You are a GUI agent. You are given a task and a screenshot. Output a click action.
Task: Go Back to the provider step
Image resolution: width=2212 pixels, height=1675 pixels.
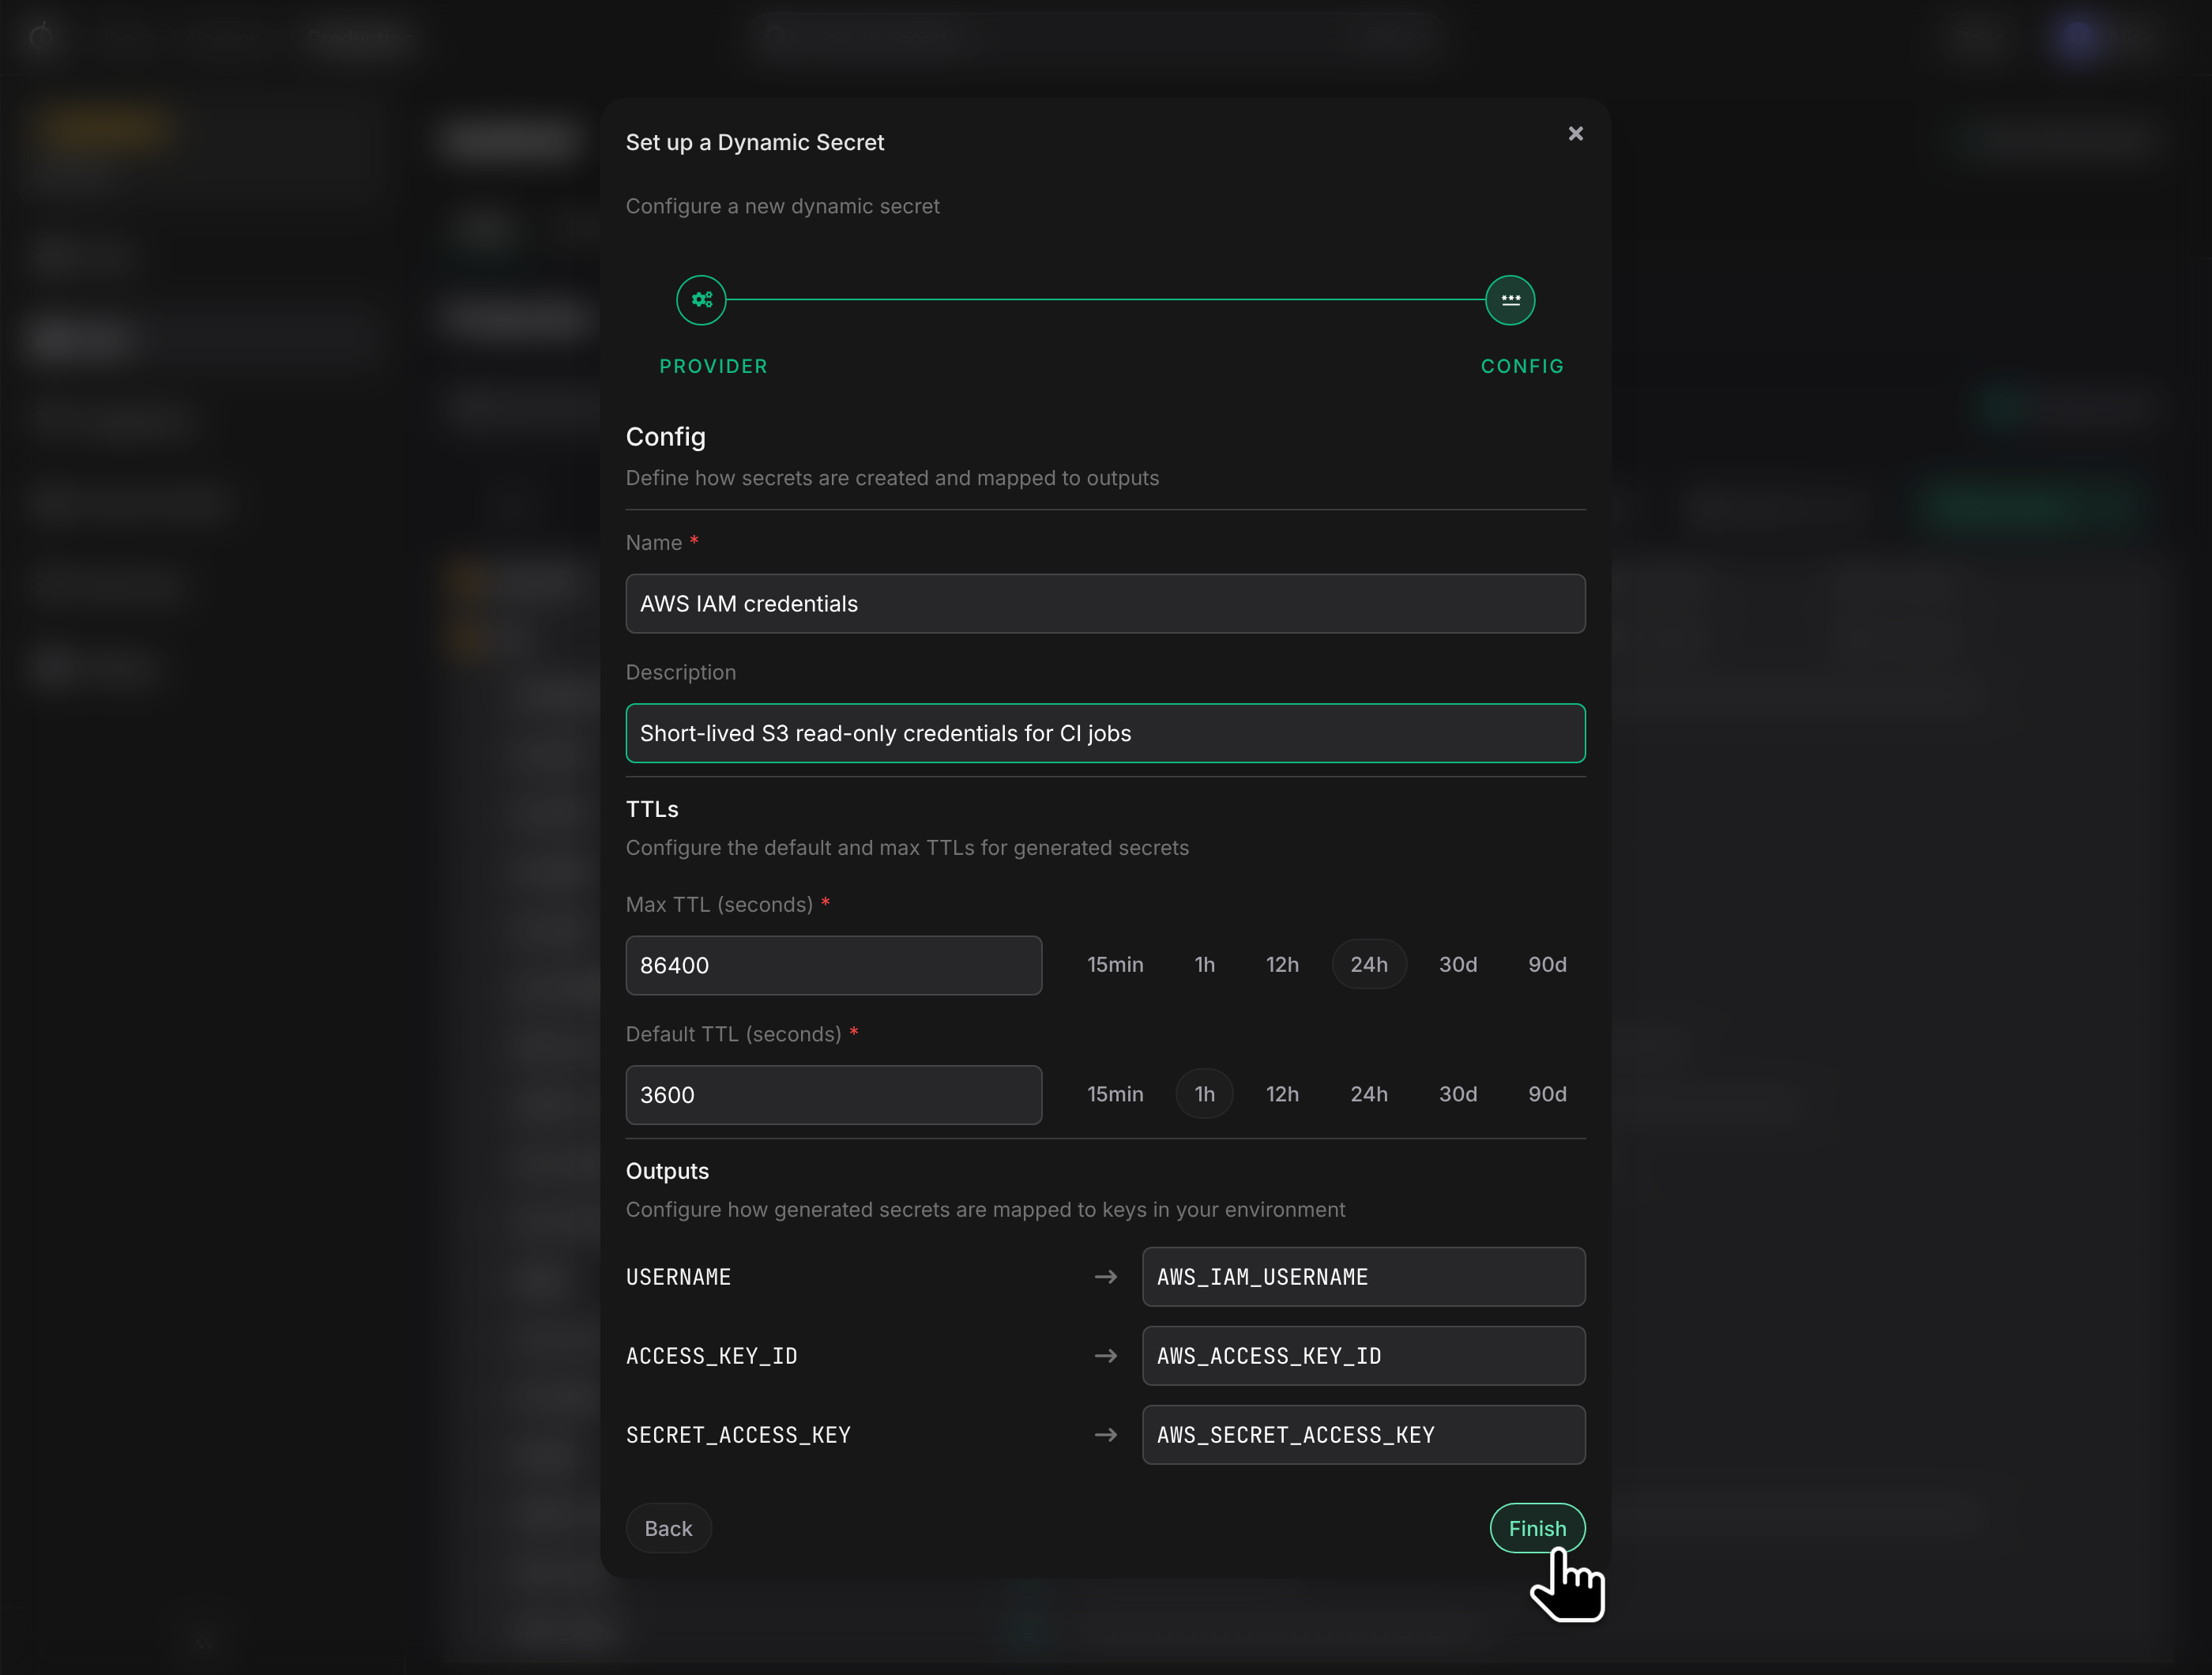point(668,1528)
